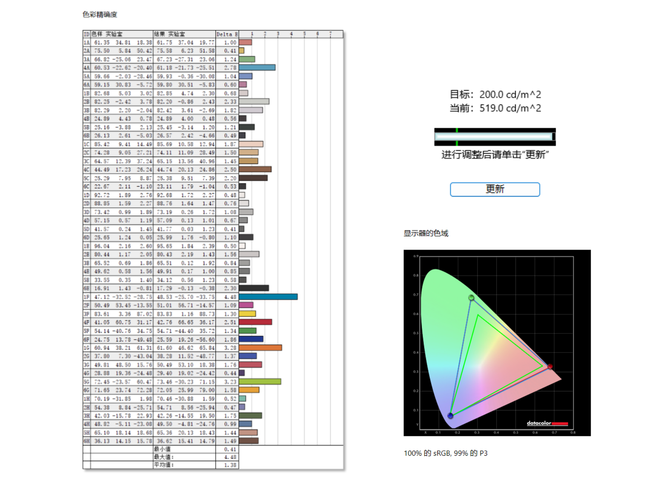Select the teal-blue bar in row 4A
670x493 pixels.
257,67
